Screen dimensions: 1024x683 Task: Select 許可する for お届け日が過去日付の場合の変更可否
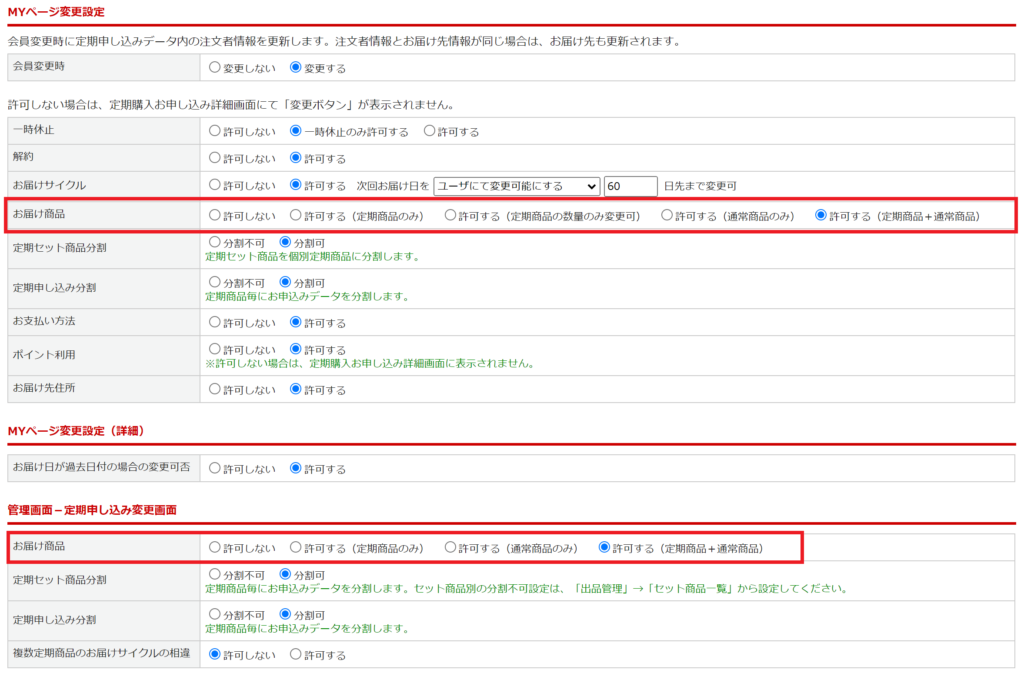point(295,468)
